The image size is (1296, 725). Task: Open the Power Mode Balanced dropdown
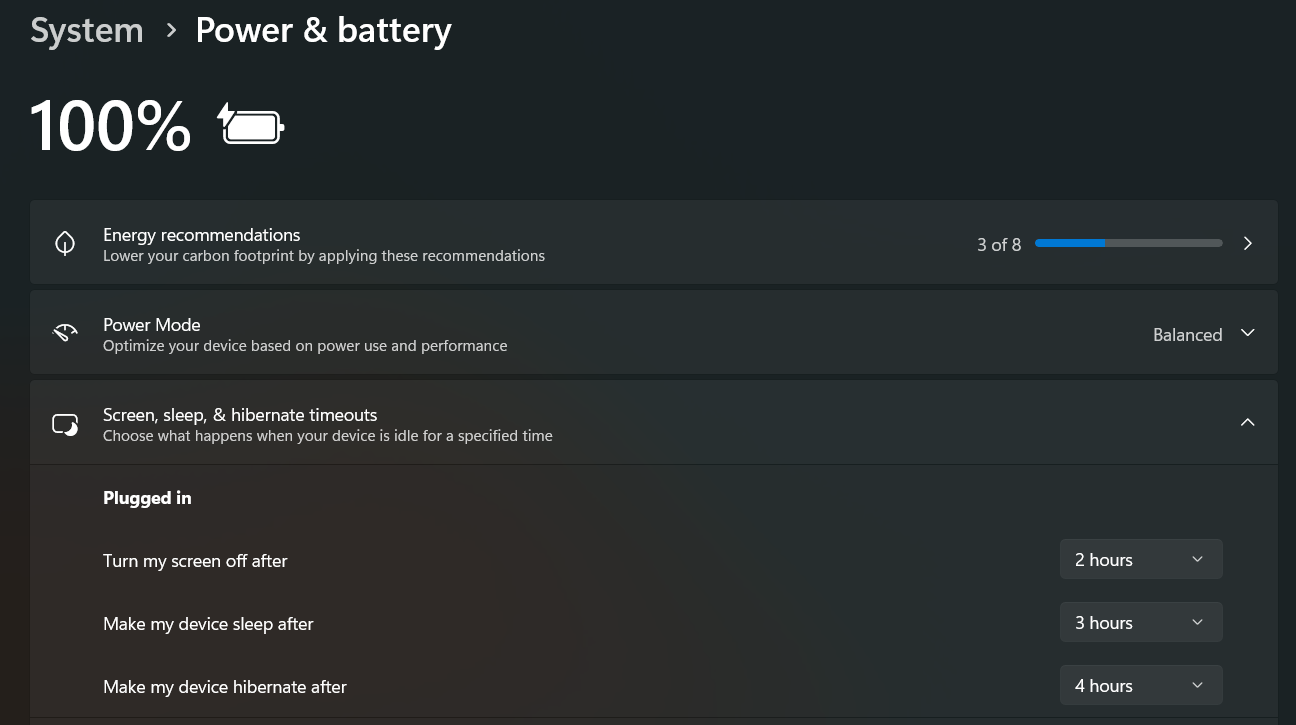[x=1203, y=334]
